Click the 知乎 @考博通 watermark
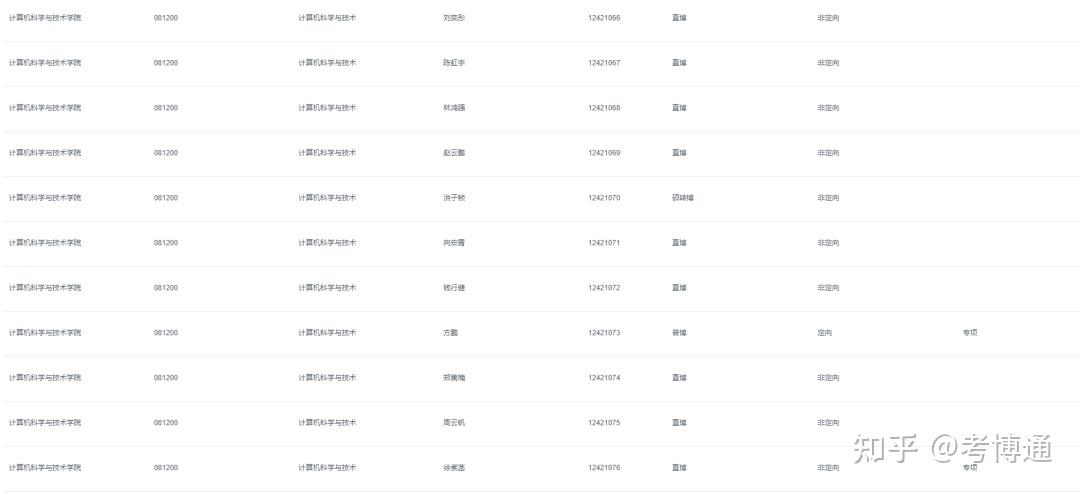The height and width of the screenshot is (493, 1080). pyautogui.click(x=953, y=449)
